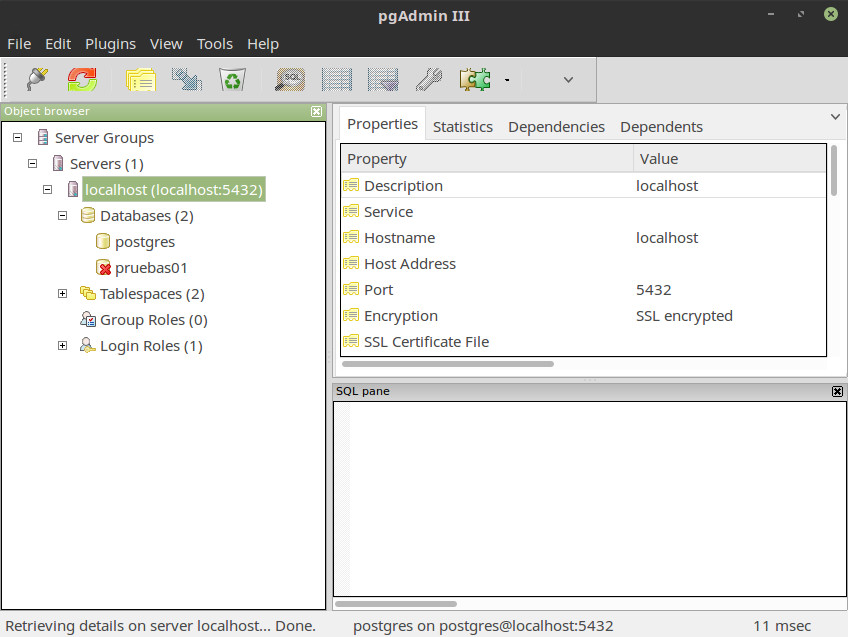Screen dimensions: 848x637
Task: Switch to the Statistics tab
Action: tap(463, 127)
